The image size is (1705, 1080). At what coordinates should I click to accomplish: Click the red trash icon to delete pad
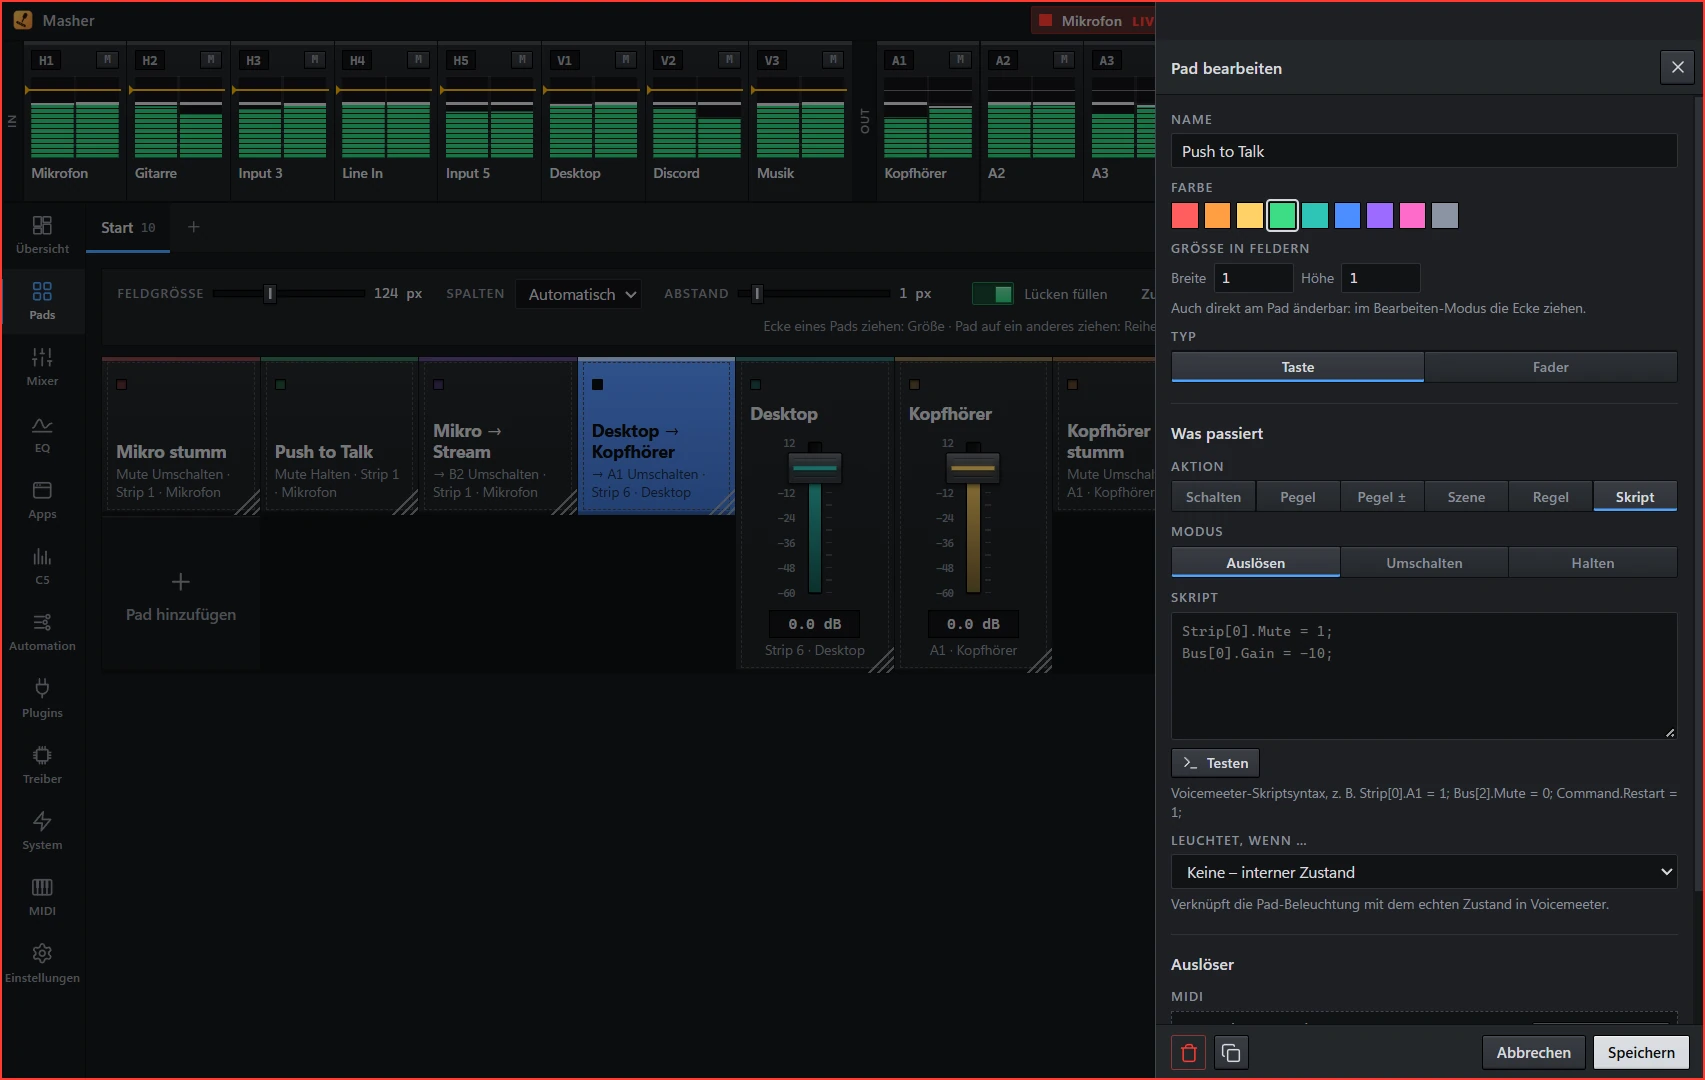click(x=1188, y=1052)
